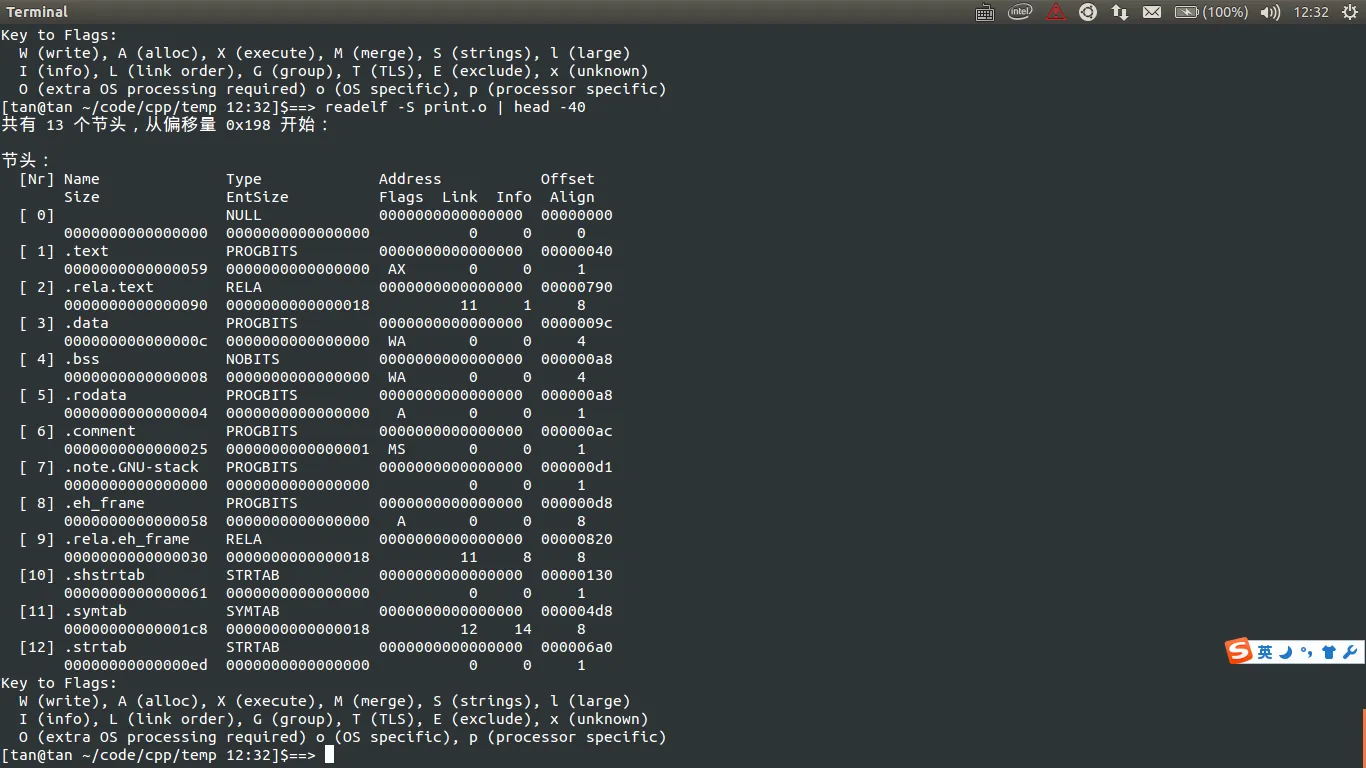Click size value '0000000000000025'
This screenshot has width=1366, height=768.
point(136,449)
